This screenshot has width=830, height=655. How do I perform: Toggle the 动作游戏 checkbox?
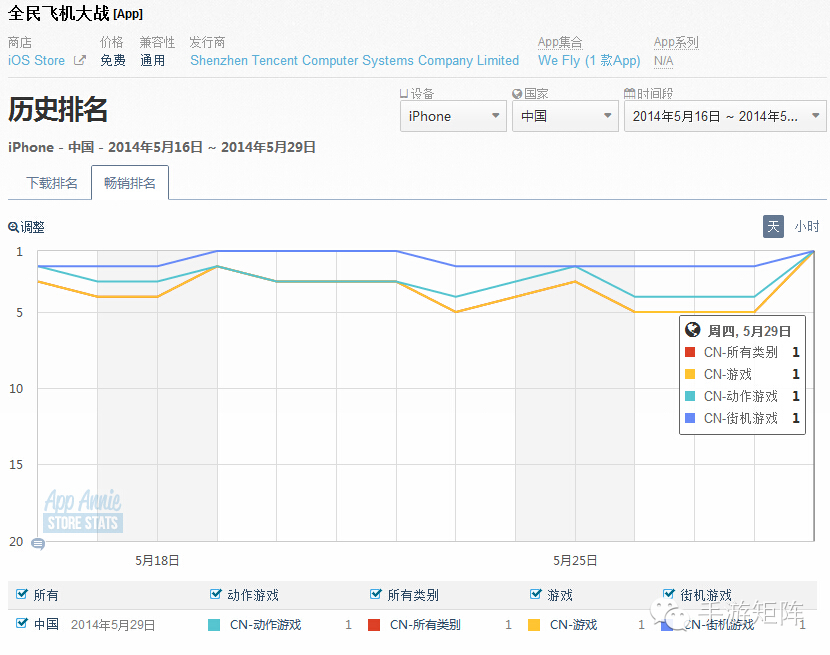215,594
